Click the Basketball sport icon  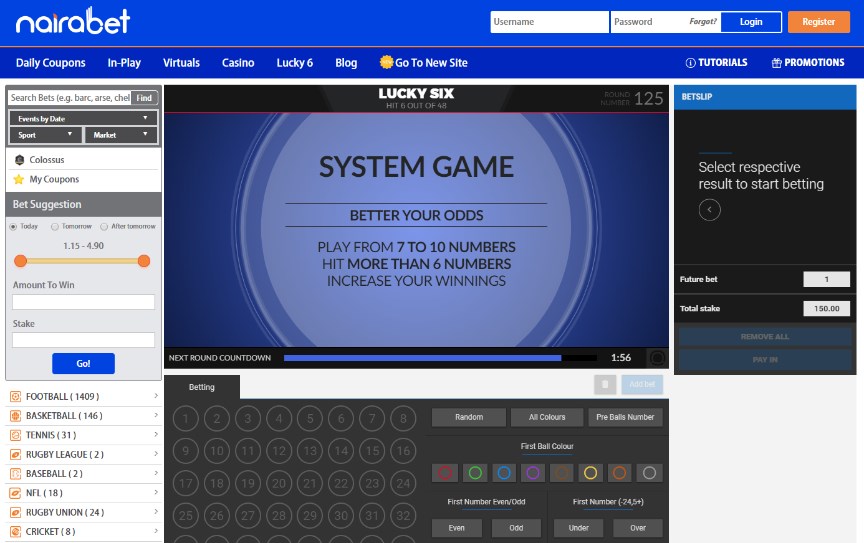pos(15,416)
